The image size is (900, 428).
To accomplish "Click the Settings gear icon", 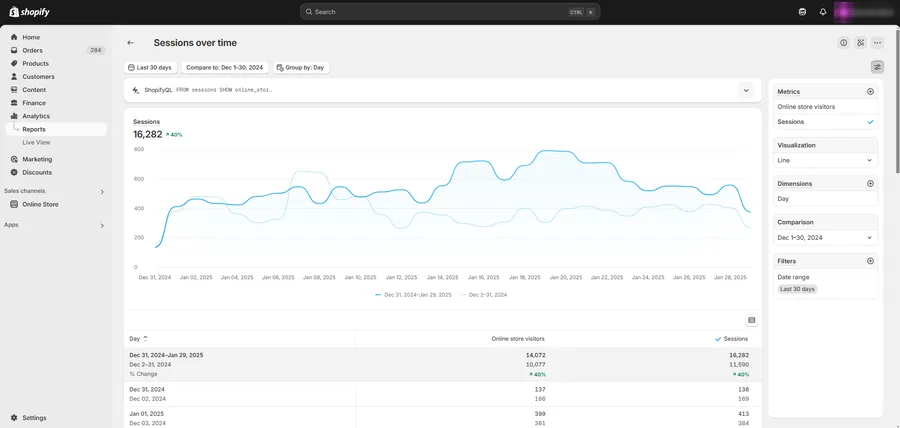I will (14, 418).
